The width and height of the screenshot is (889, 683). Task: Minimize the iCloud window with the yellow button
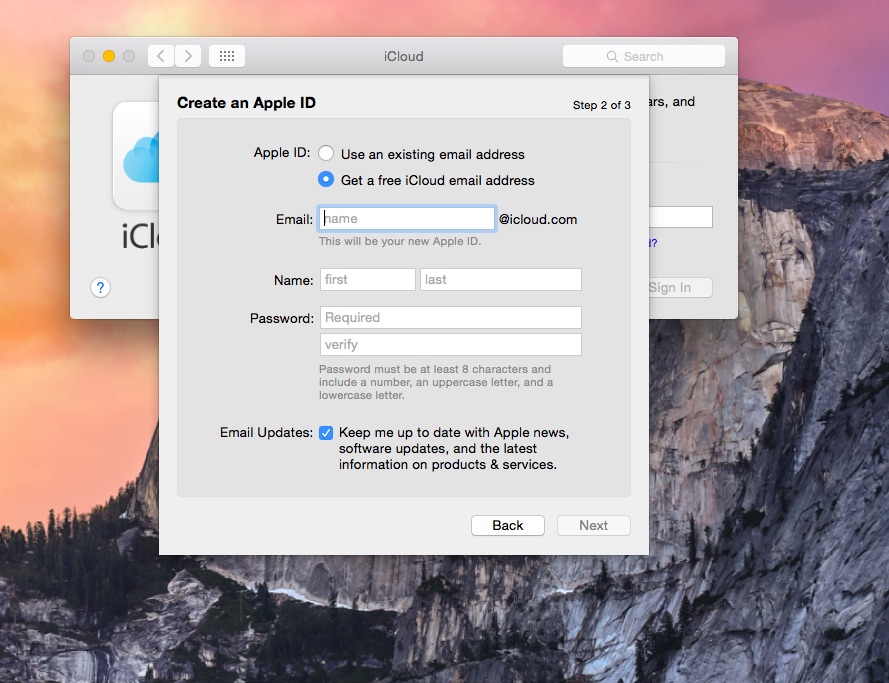tap(109, 56)
